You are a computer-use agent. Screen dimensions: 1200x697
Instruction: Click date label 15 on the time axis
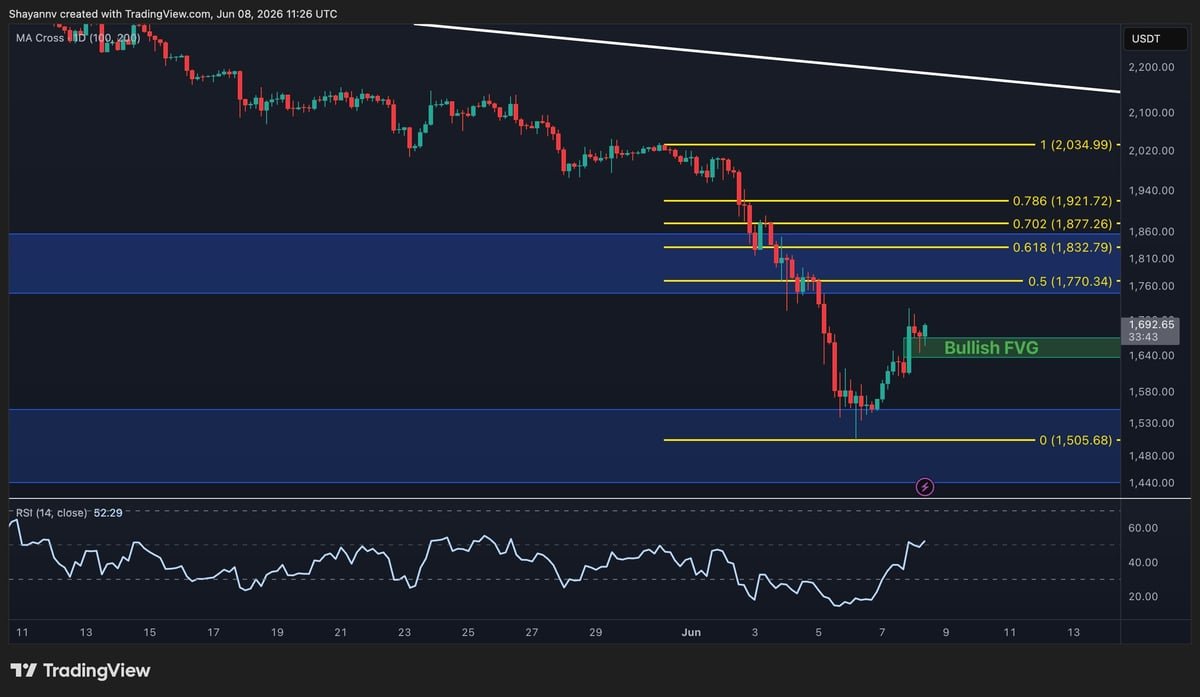point(150,632)
